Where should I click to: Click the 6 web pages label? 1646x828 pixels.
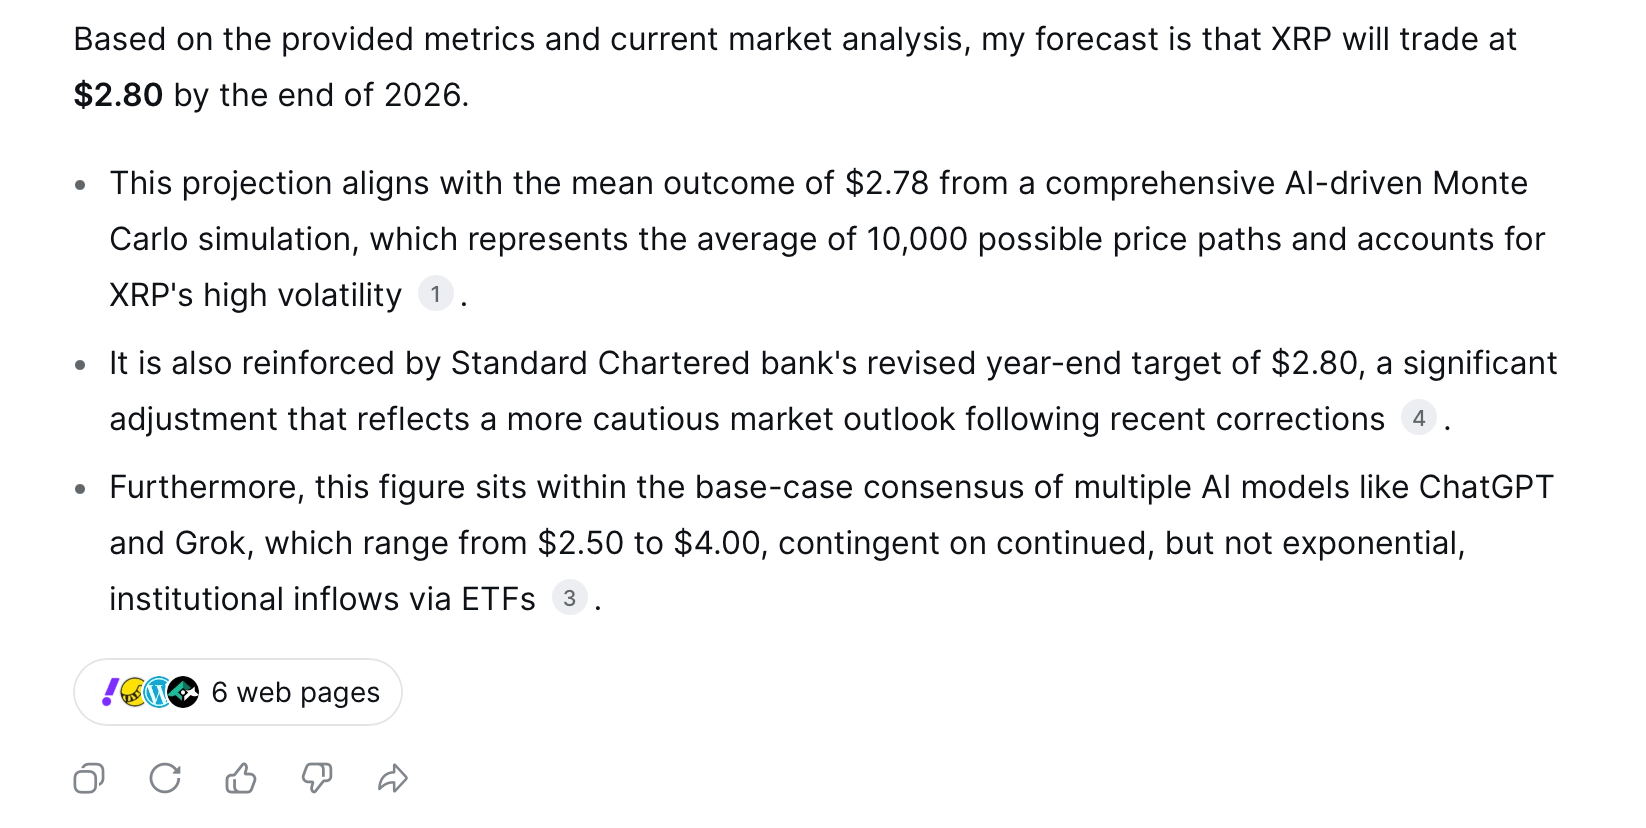coord(294,692)
